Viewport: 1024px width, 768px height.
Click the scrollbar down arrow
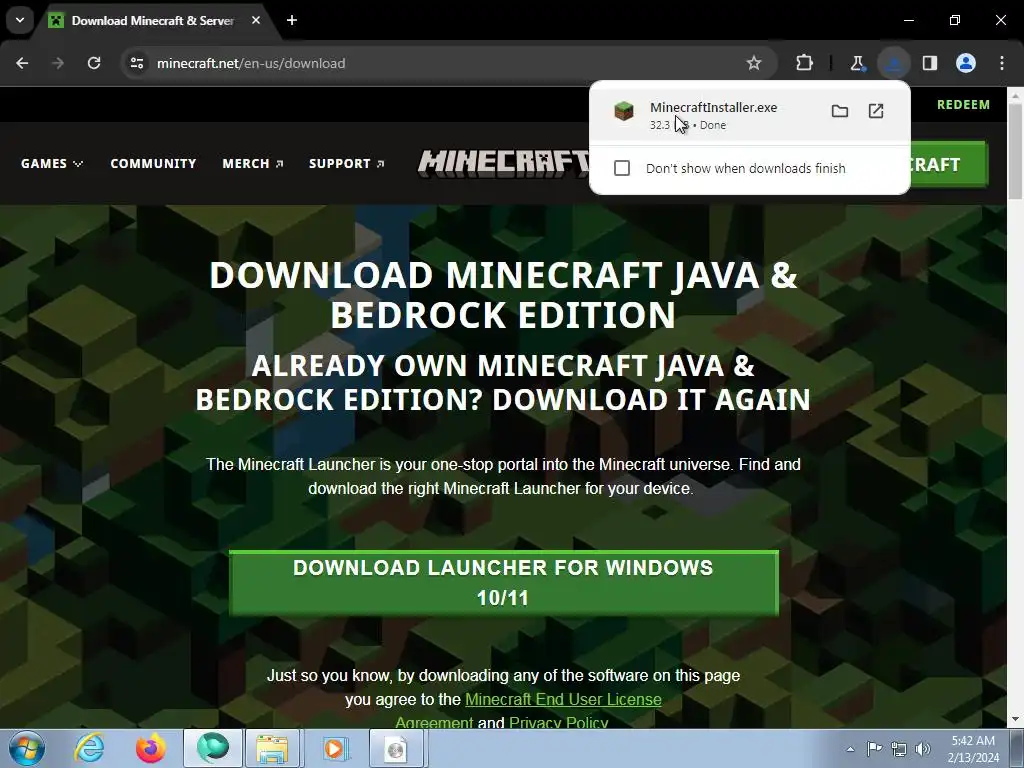point(1015,720)
